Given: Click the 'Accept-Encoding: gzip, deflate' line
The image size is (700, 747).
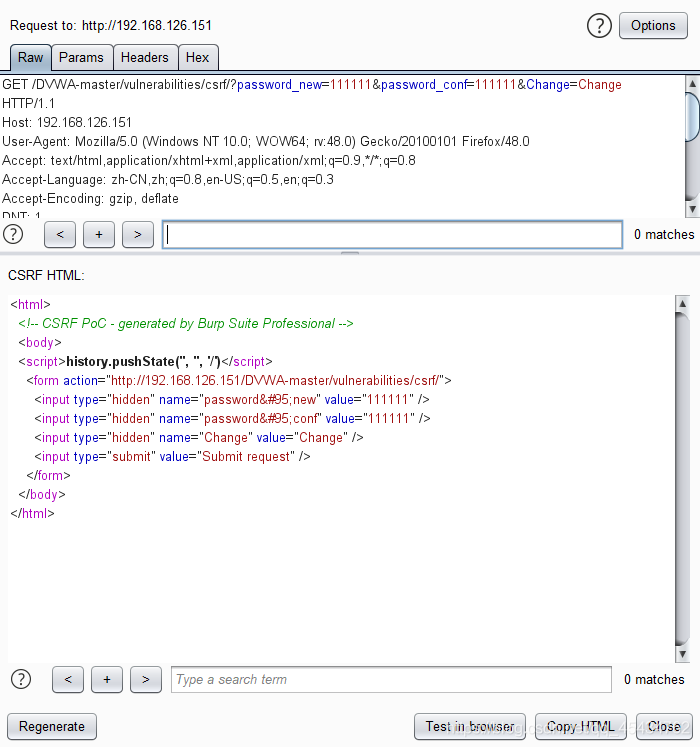Looking at the screenshot, I should click(91, 199).
